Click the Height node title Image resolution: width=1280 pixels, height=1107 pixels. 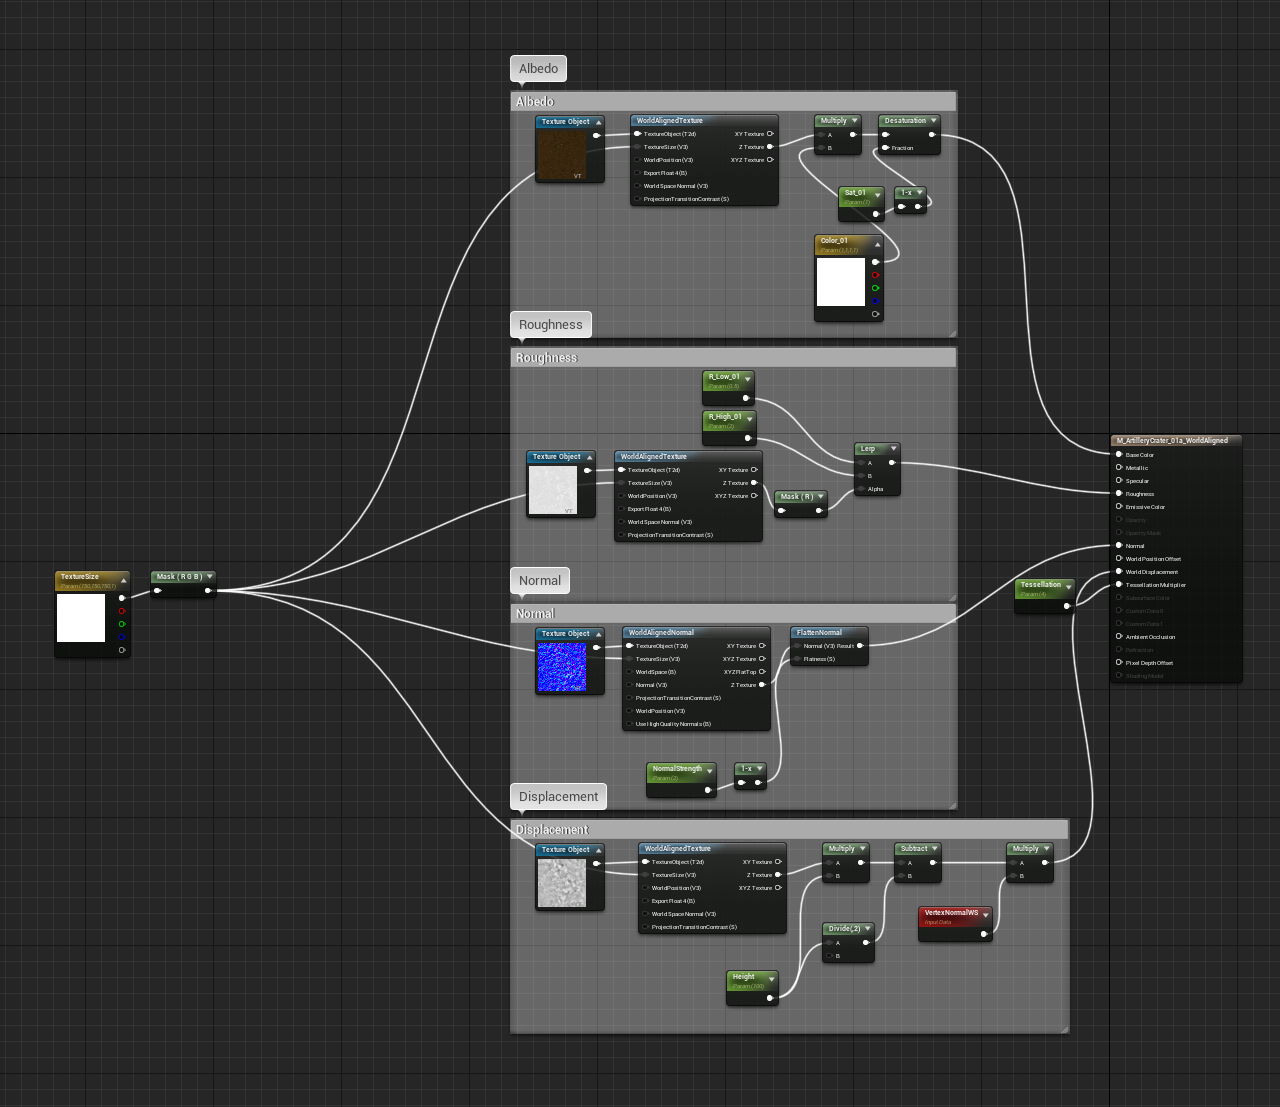point(743,976)
